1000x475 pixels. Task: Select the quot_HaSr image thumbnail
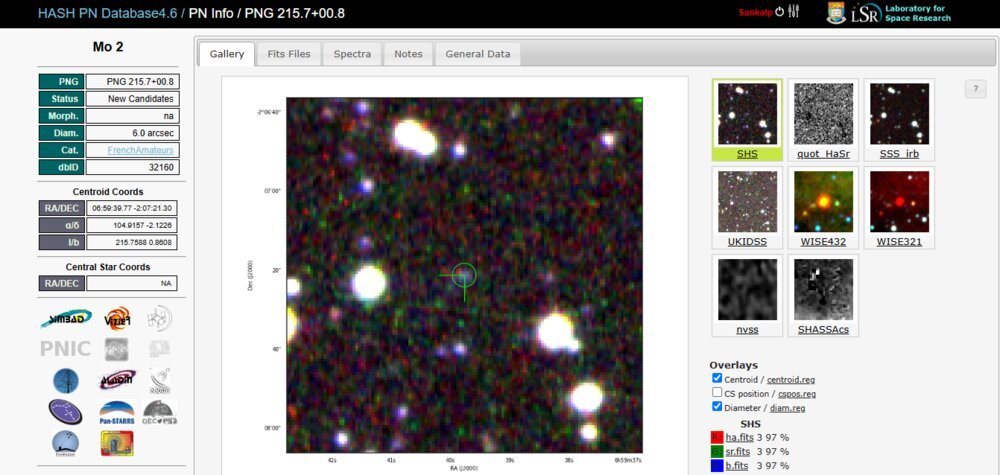click(x=823, y=120)
